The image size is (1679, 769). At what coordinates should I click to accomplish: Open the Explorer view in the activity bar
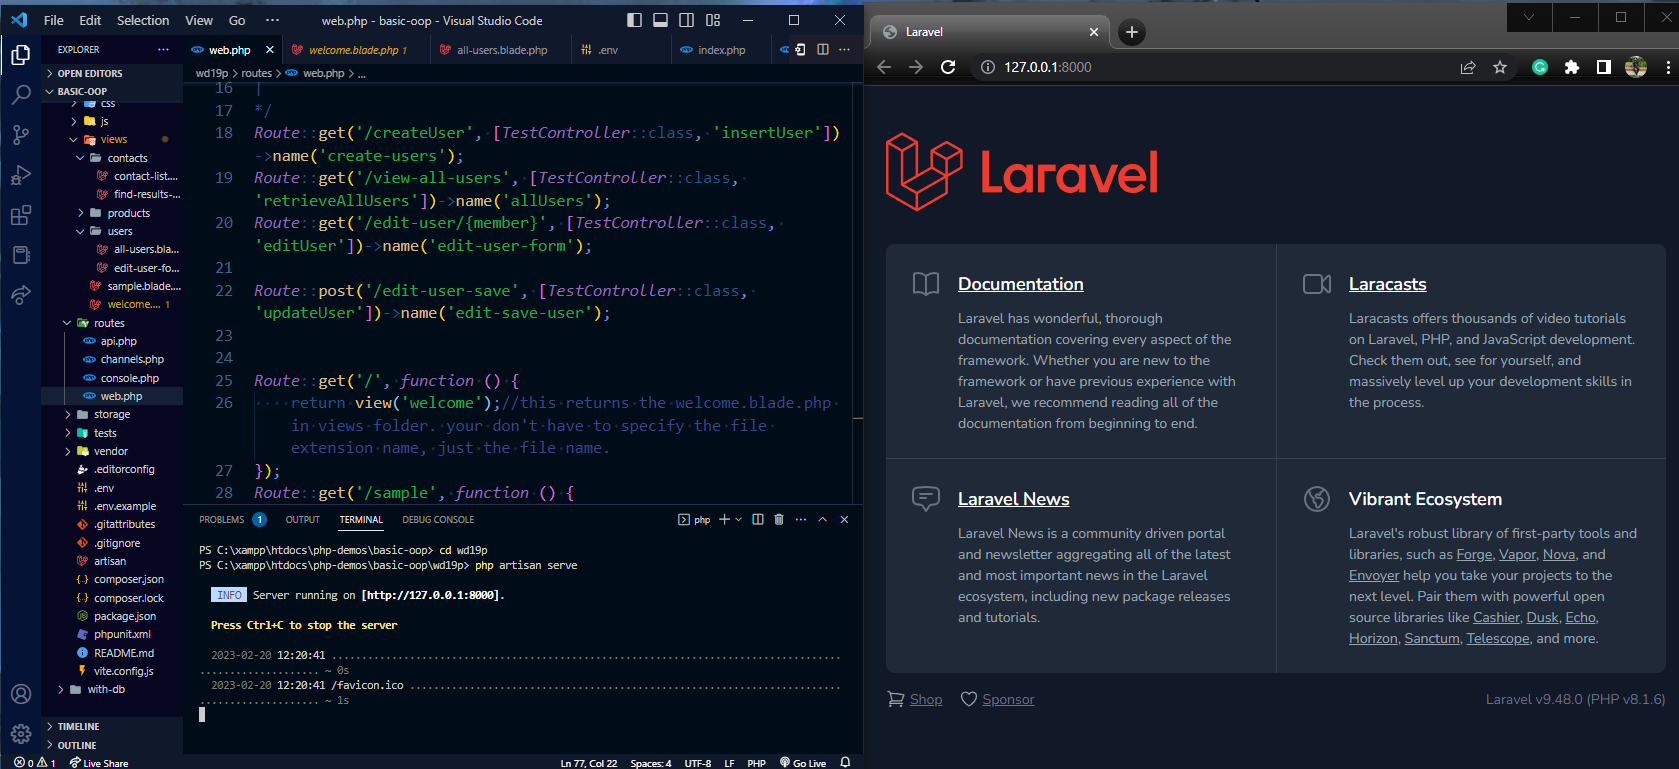point(20,55)
